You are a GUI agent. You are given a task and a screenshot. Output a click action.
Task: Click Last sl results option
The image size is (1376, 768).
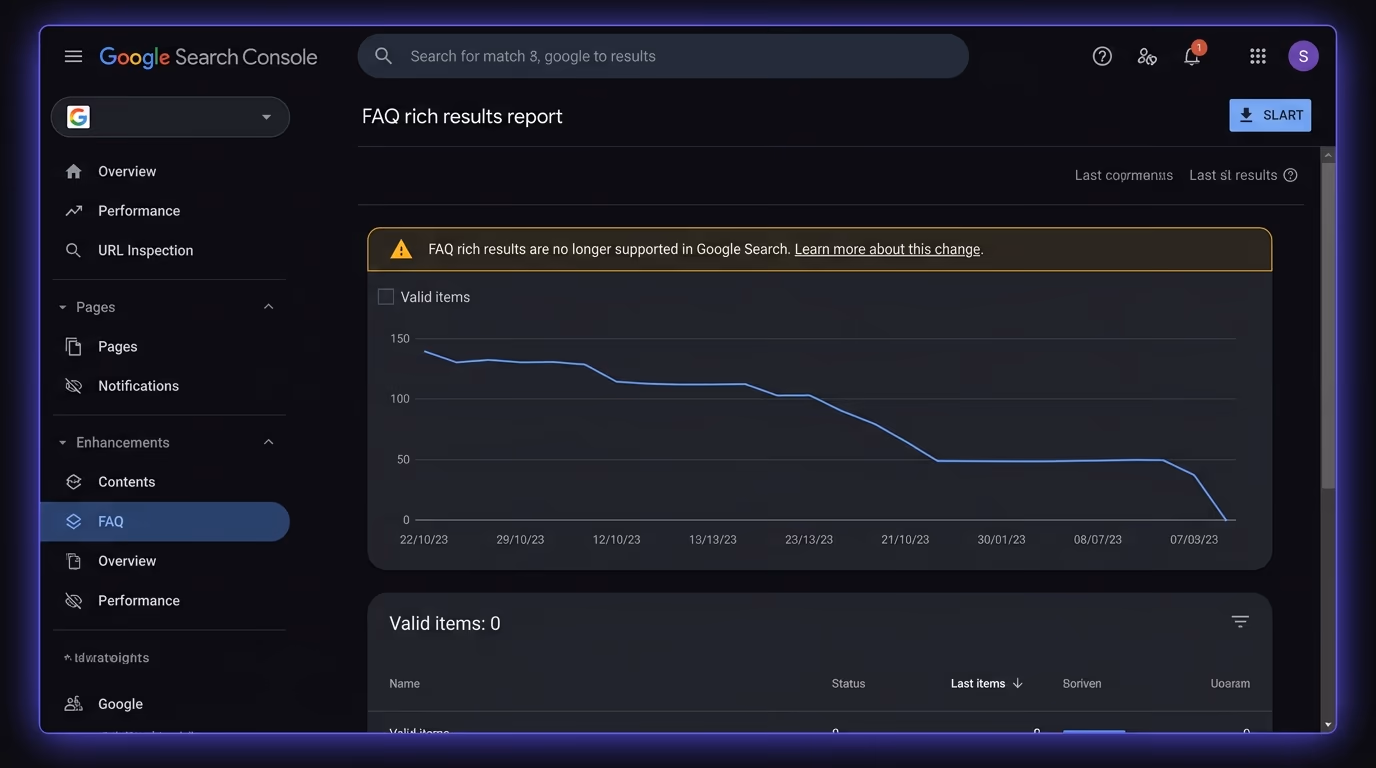tap(1233, 175)
